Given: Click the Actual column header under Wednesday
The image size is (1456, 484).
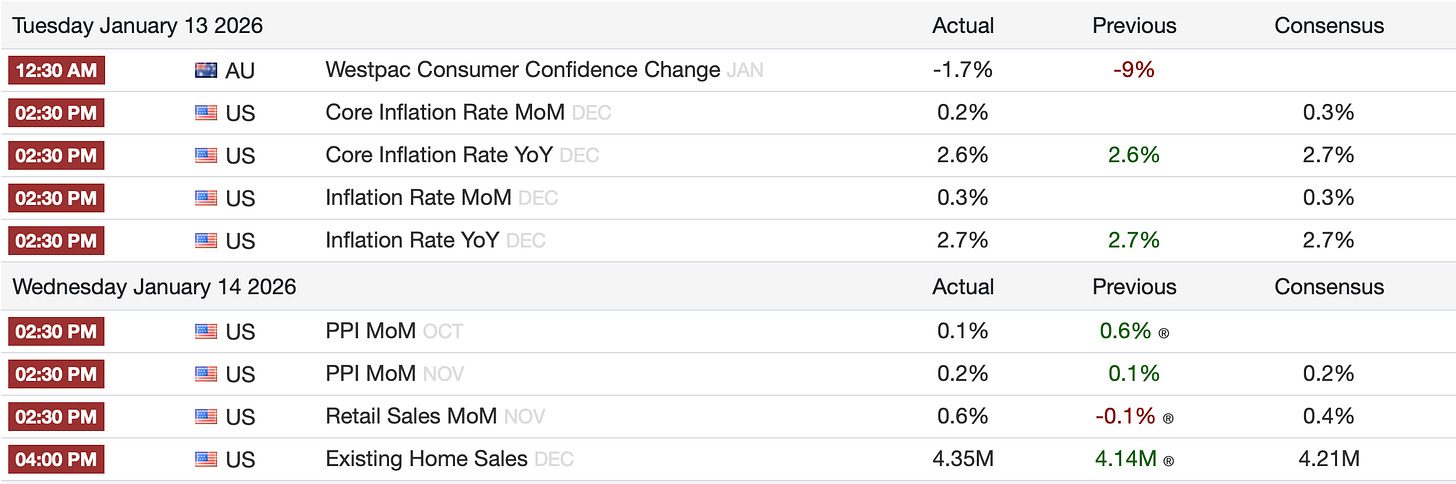Looking at the screenshot, I should click(962, 287).
